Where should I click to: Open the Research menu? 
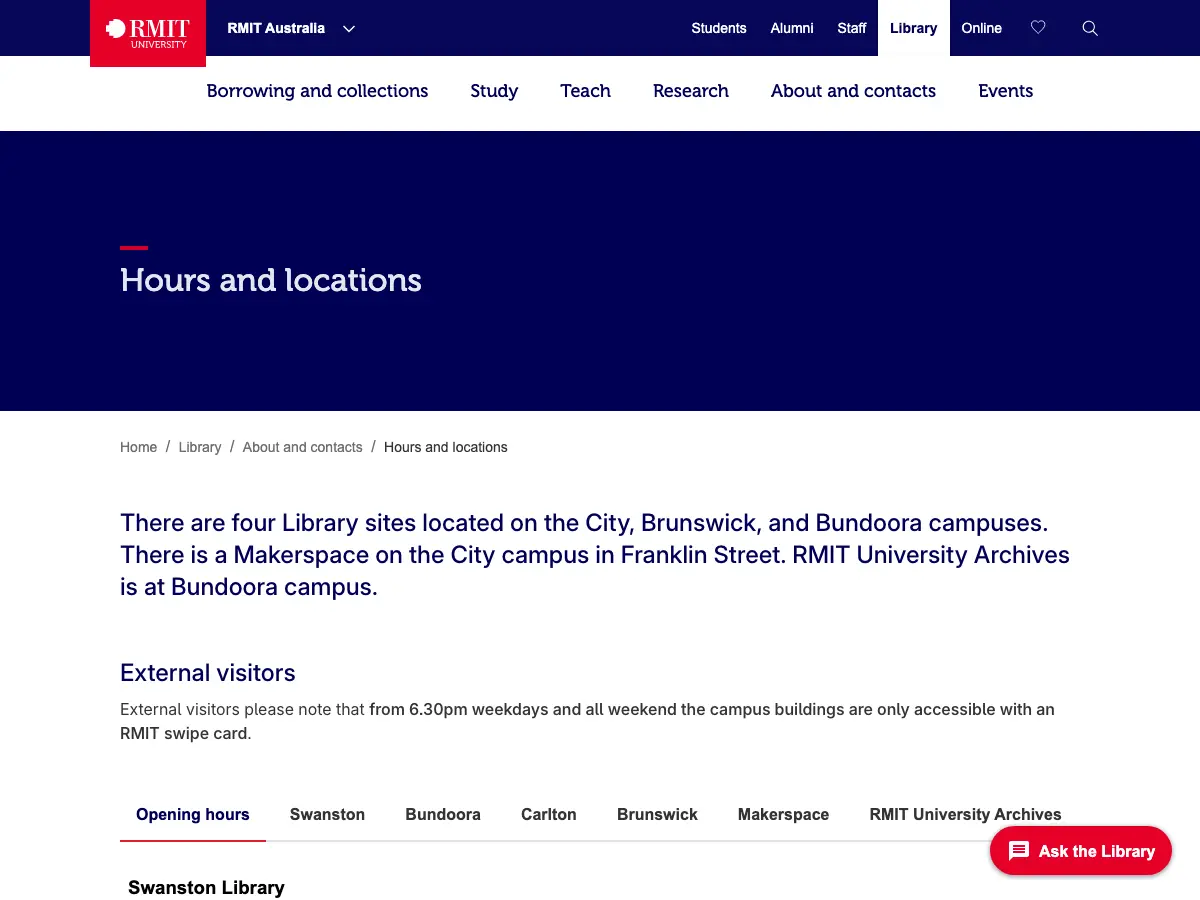pos(691,91)
